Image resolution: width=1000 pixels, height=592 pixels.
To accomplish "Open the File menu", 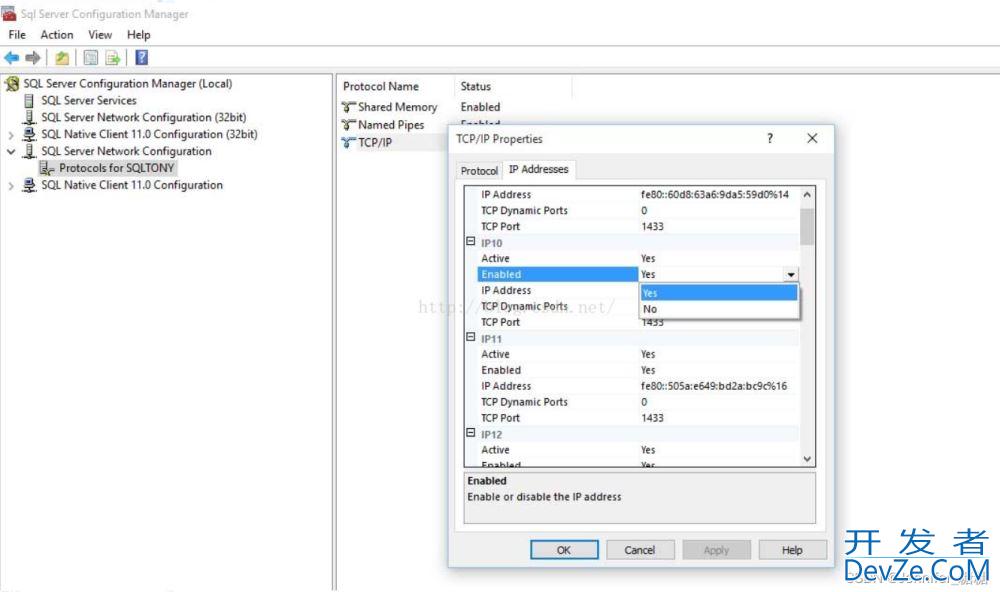I will 17,35.
